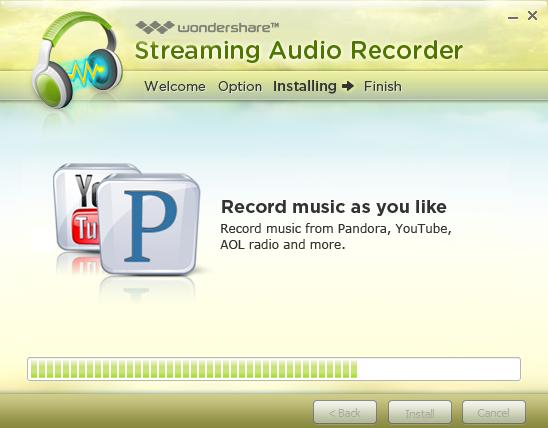Click the wondershare brand name text
548x428 pixels.
coord(229,27)
